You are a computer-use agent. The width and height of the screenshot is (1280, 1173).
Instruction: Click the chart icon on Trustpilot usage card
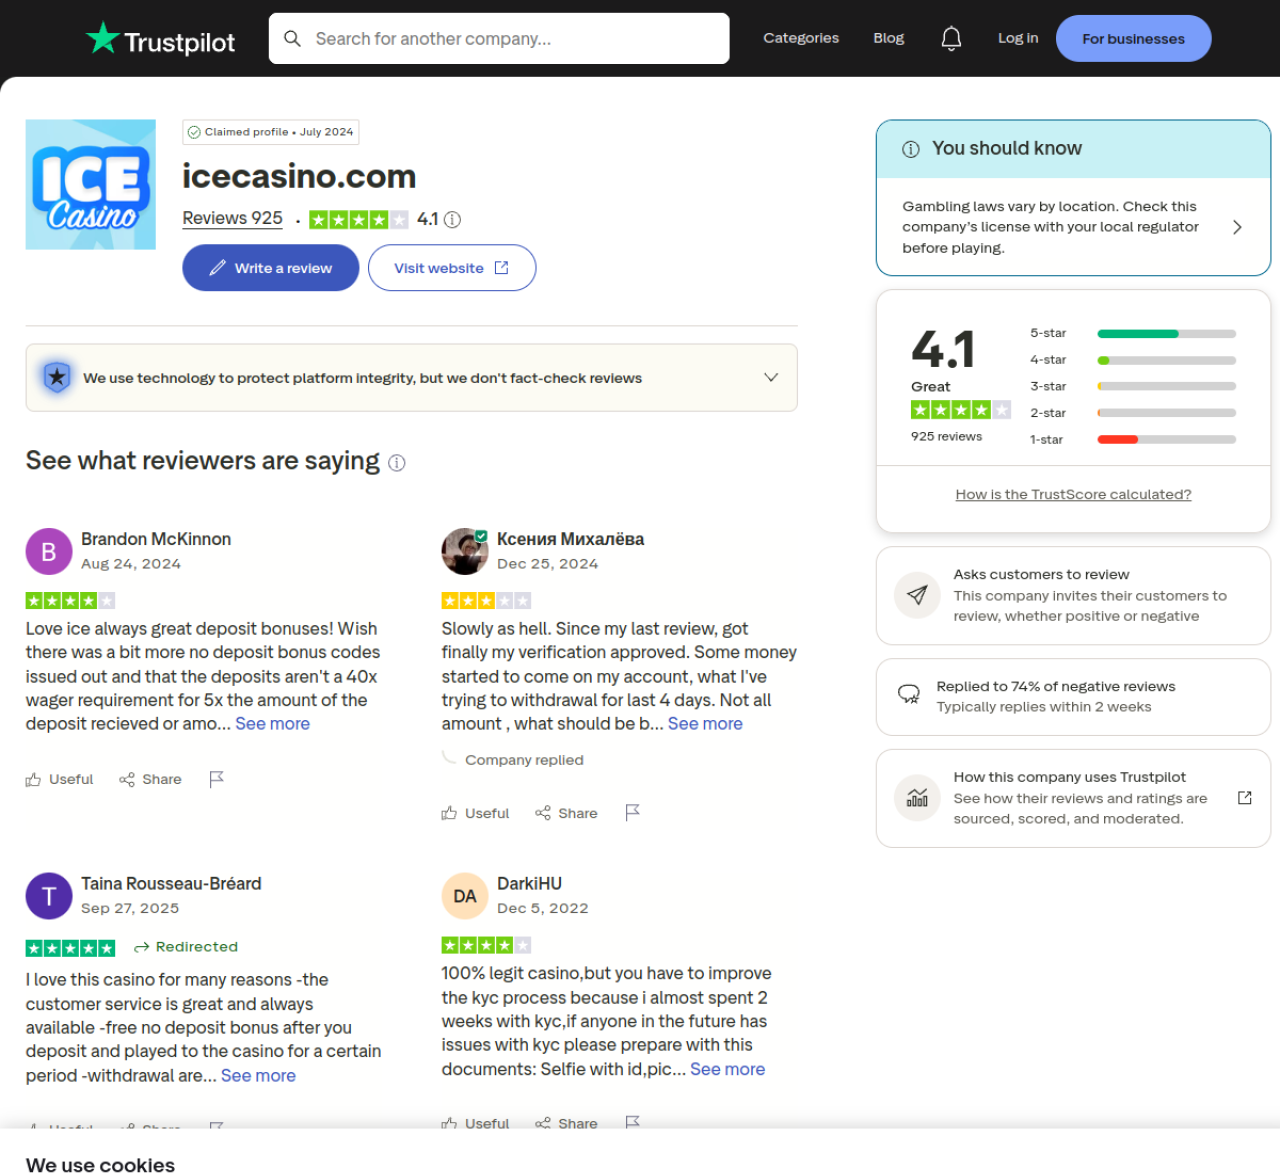point(917,798)
